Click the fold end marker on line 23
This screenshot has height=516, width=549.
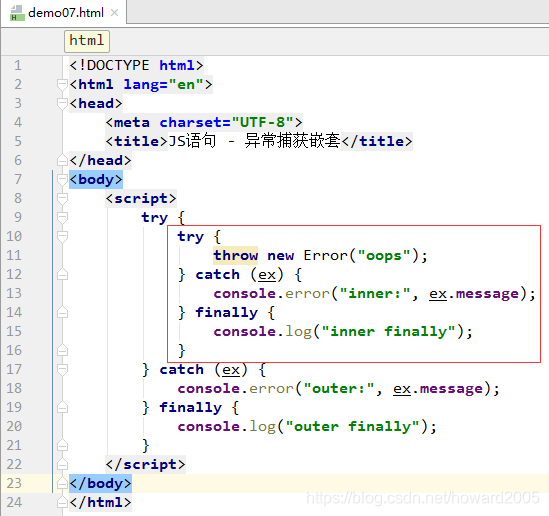[62, 483]
